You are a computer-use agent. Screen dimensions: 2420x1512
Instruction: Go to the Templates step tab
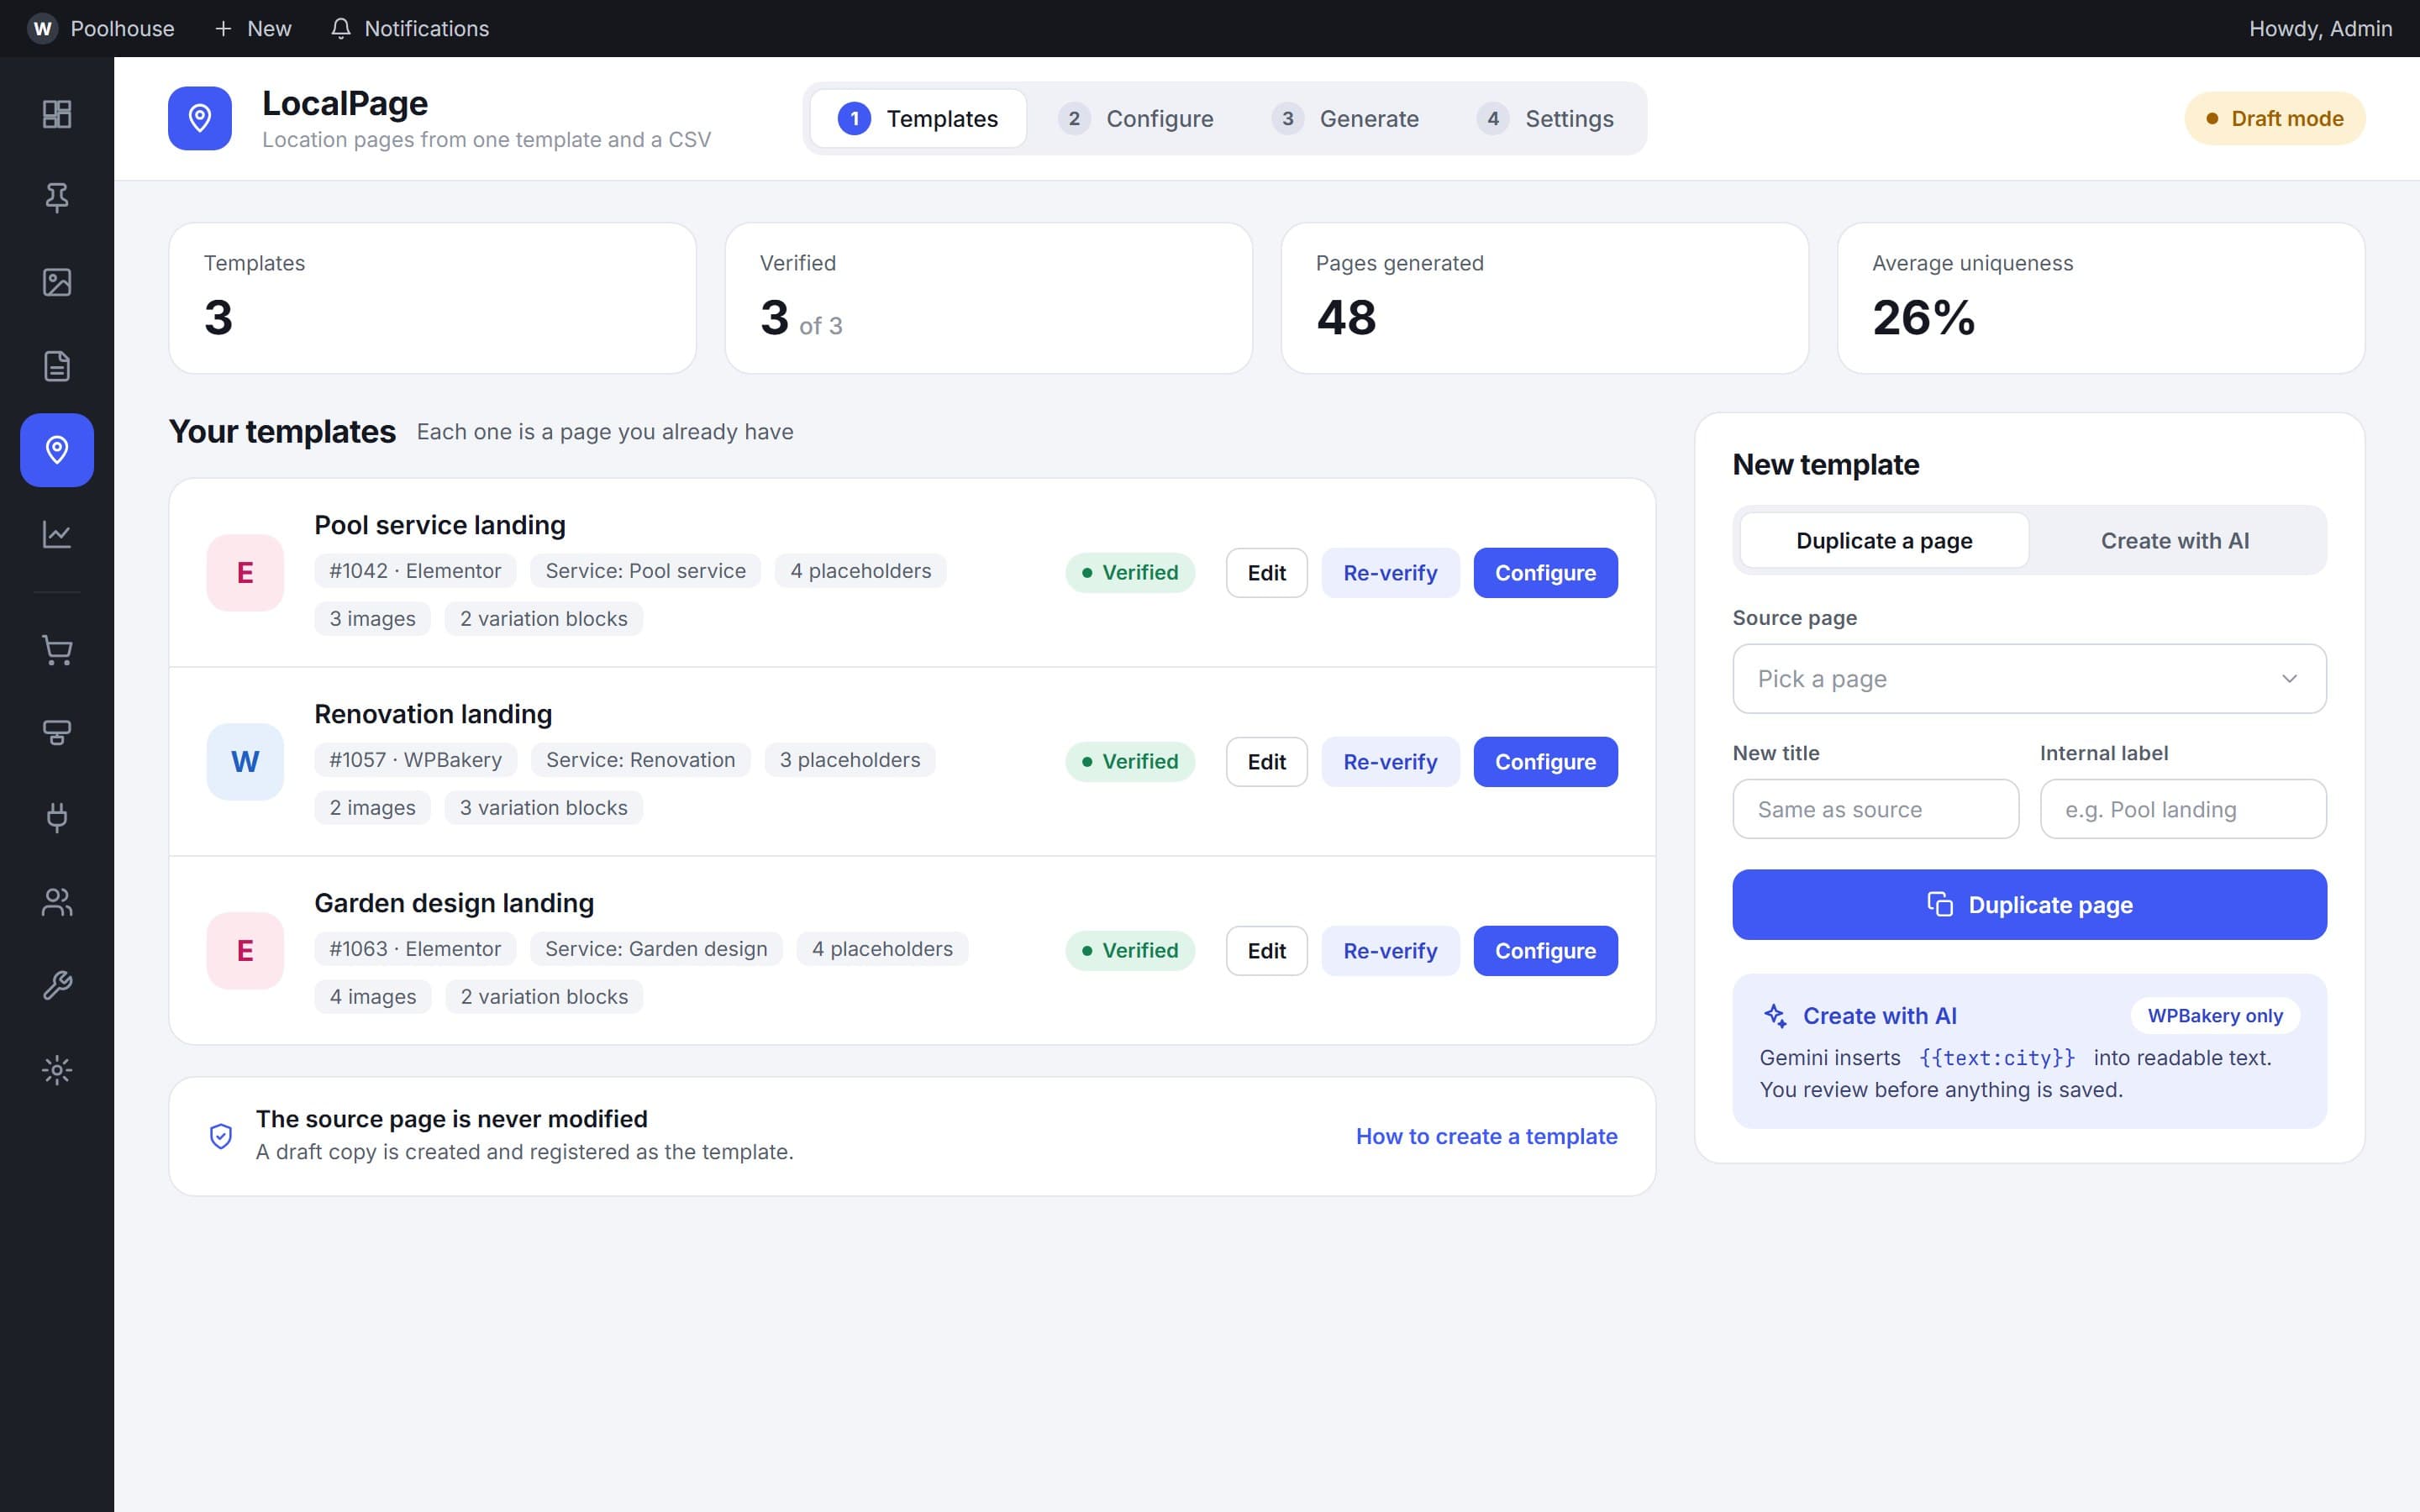click(x=918, y=118)
